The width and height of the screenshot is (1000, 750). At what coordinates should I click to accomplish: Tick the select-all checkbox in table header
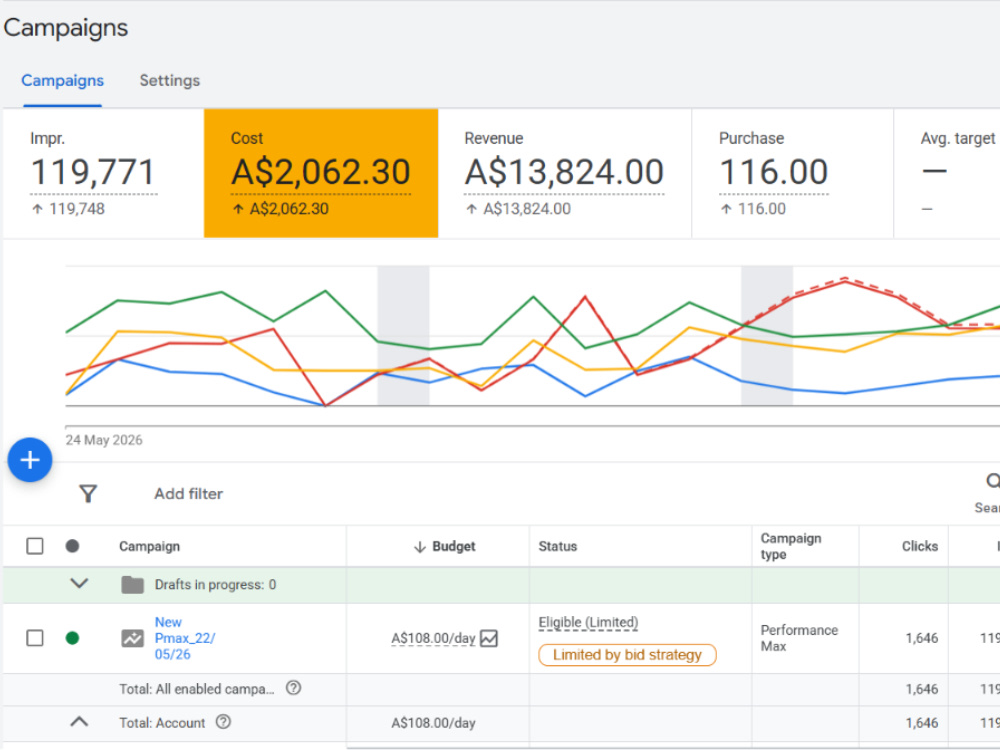point(35,546)
